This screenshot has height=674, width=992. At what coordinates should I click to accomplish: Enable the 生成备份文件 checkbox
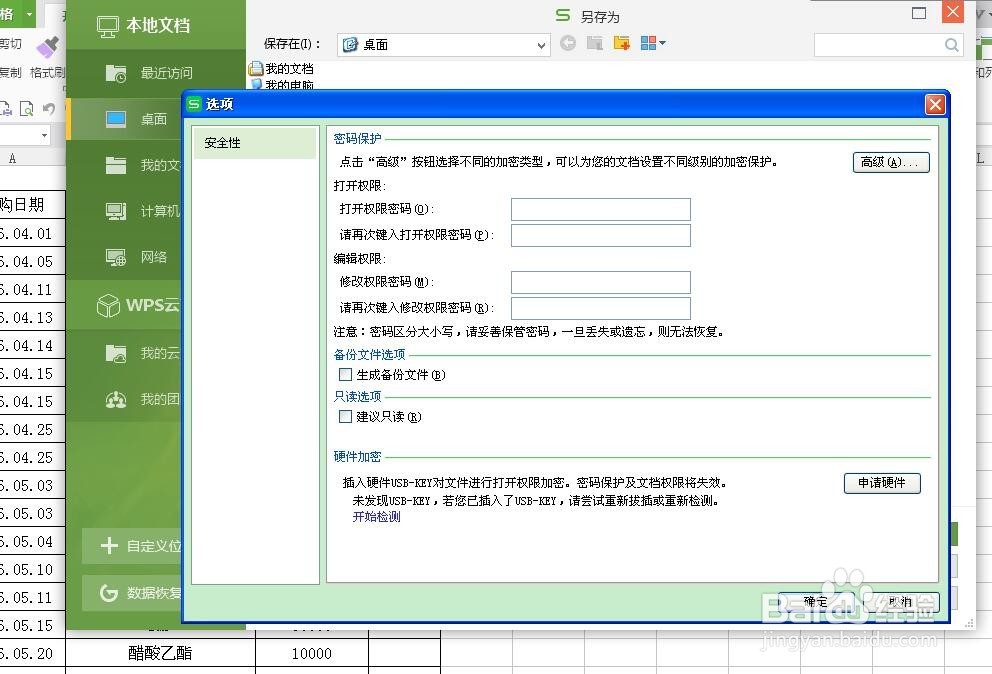click(345, 374)
